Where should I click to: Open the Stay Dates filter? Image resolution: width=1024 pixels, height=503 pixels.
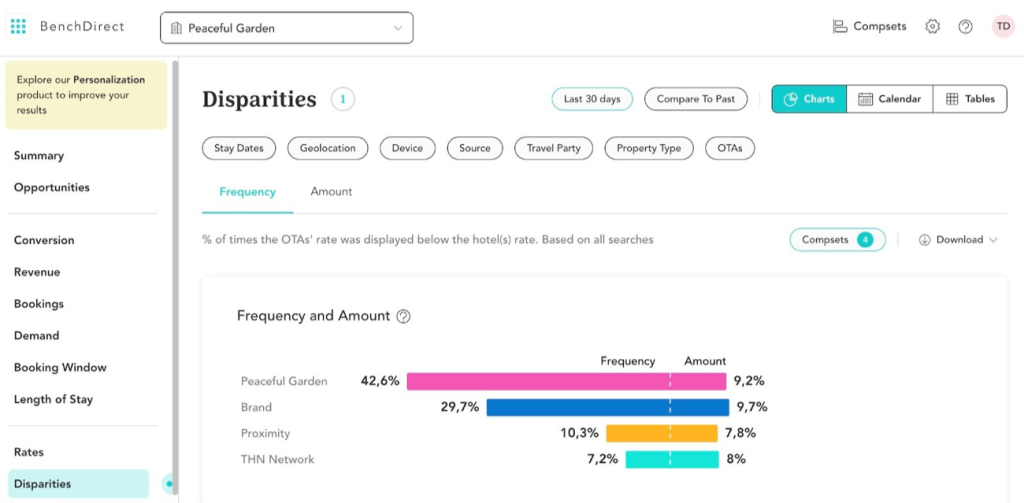[x=239, y=148]
